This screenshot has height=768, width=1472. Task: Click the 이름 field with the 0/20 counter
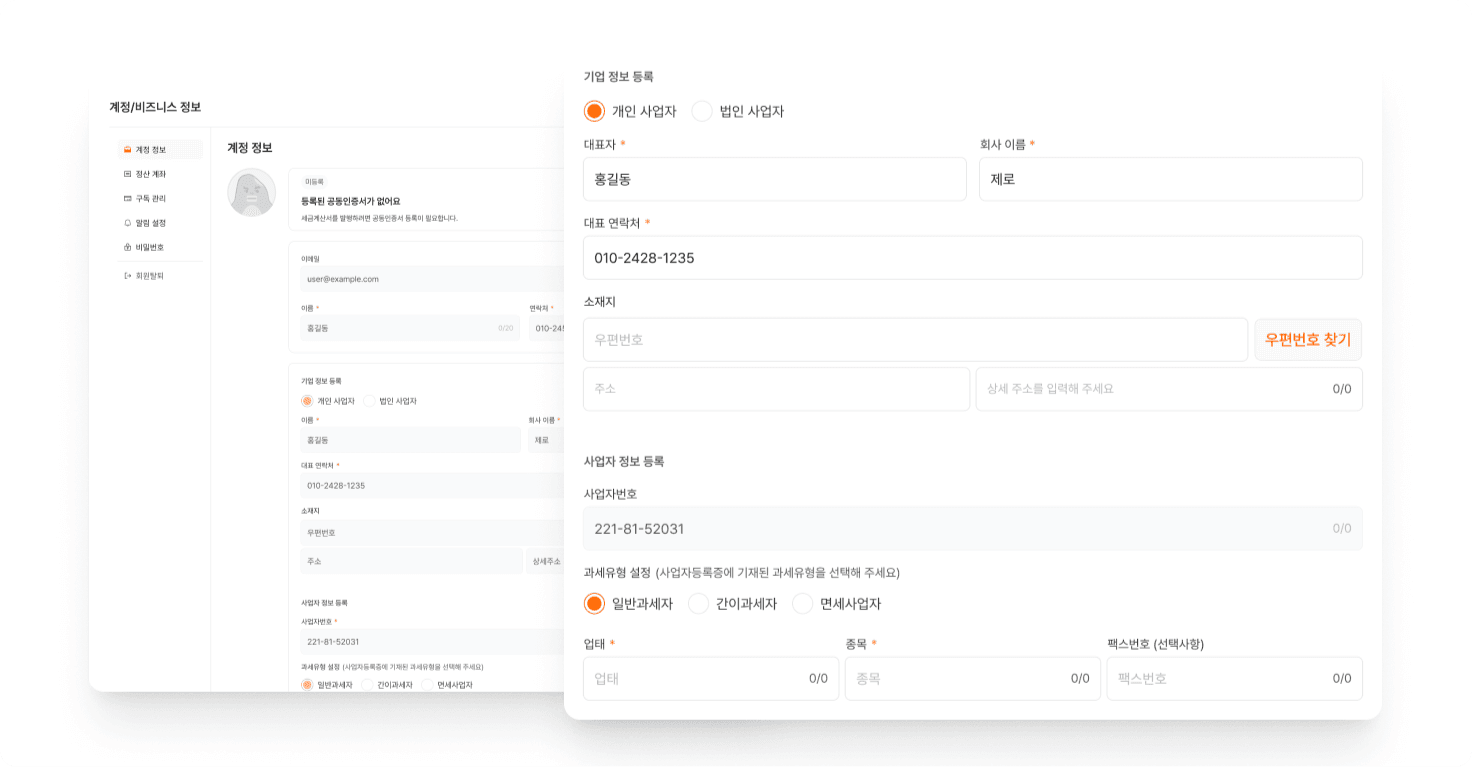(x=410, y=328)
